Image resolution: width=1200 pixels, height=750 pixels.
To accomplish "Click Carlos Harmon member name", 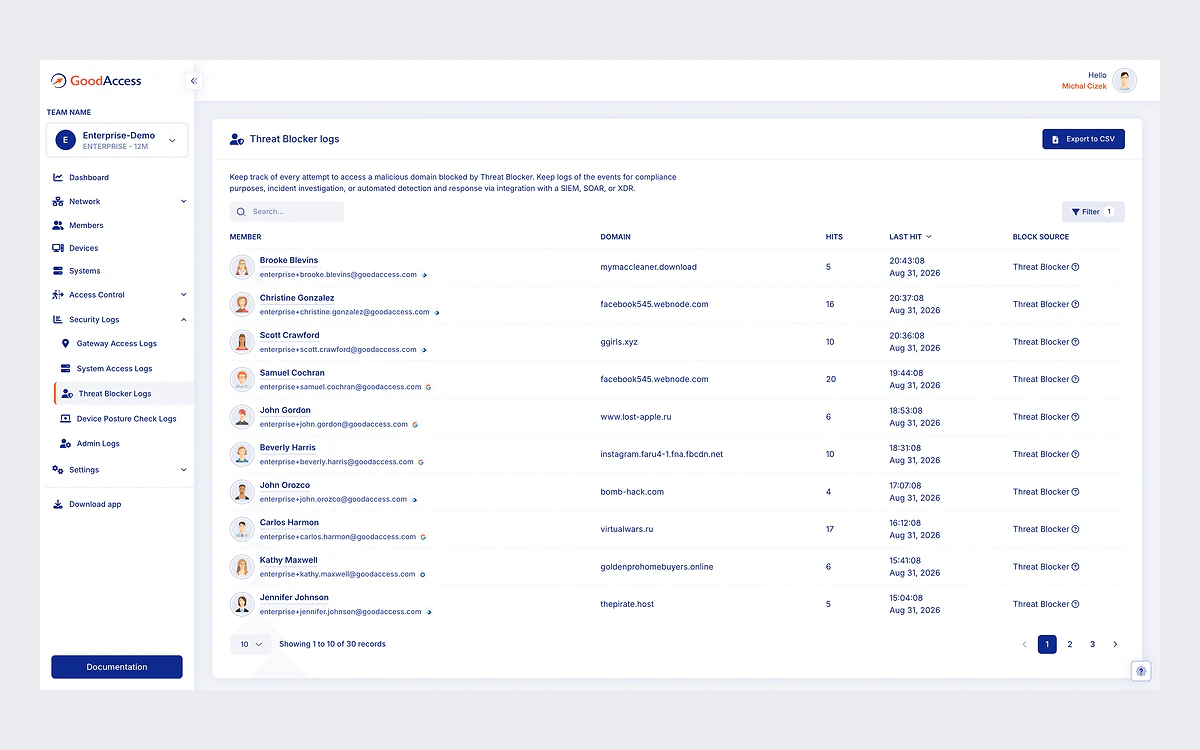I will coord(289,522).
